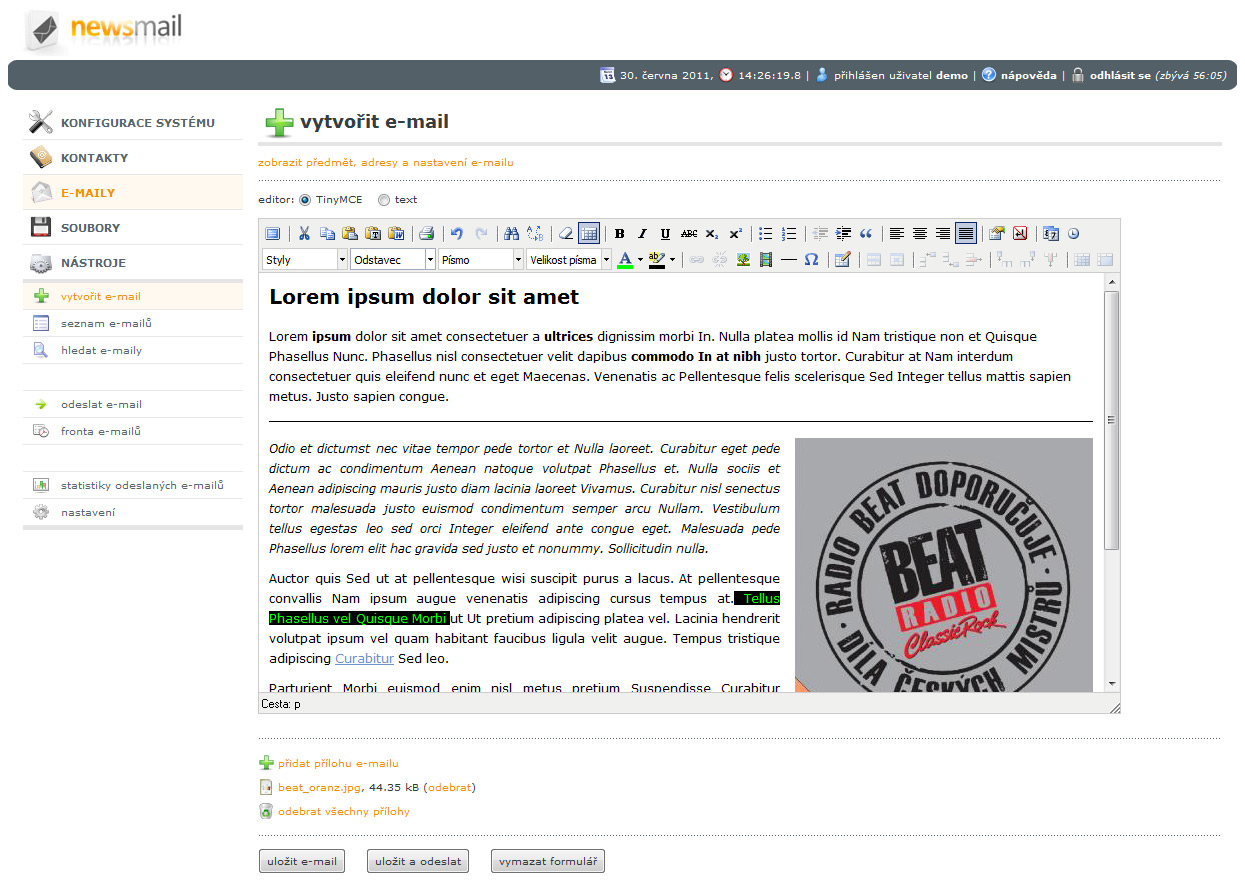Screen dimensions: 1245x882
Task: Click the Cut scissors icon
Action: pos(304,234)
